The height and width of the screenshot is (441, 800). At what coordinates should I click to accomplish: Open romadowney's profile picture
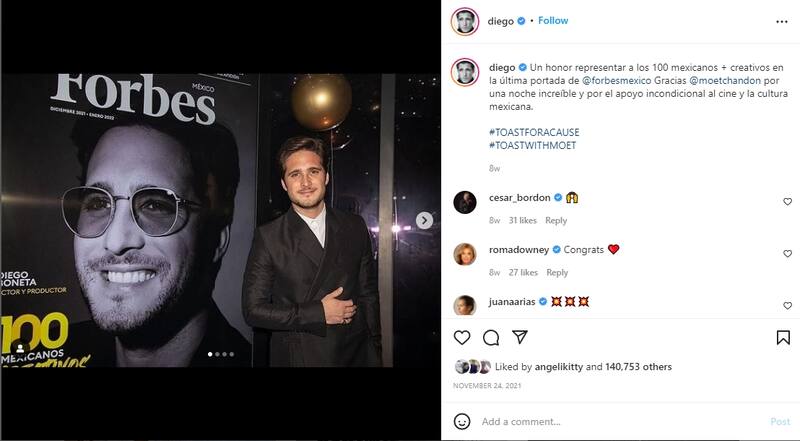[x=464, y=253]
